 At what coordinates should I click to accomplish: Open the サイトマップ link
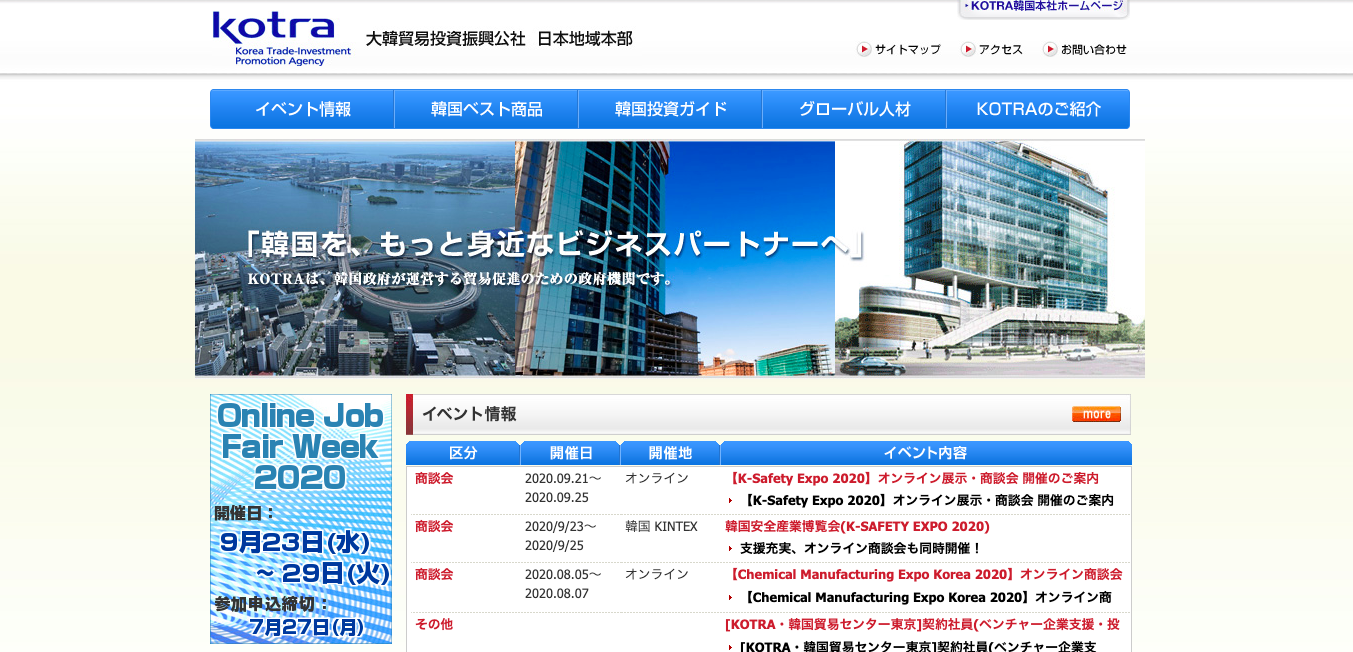(x=907, y=49)
